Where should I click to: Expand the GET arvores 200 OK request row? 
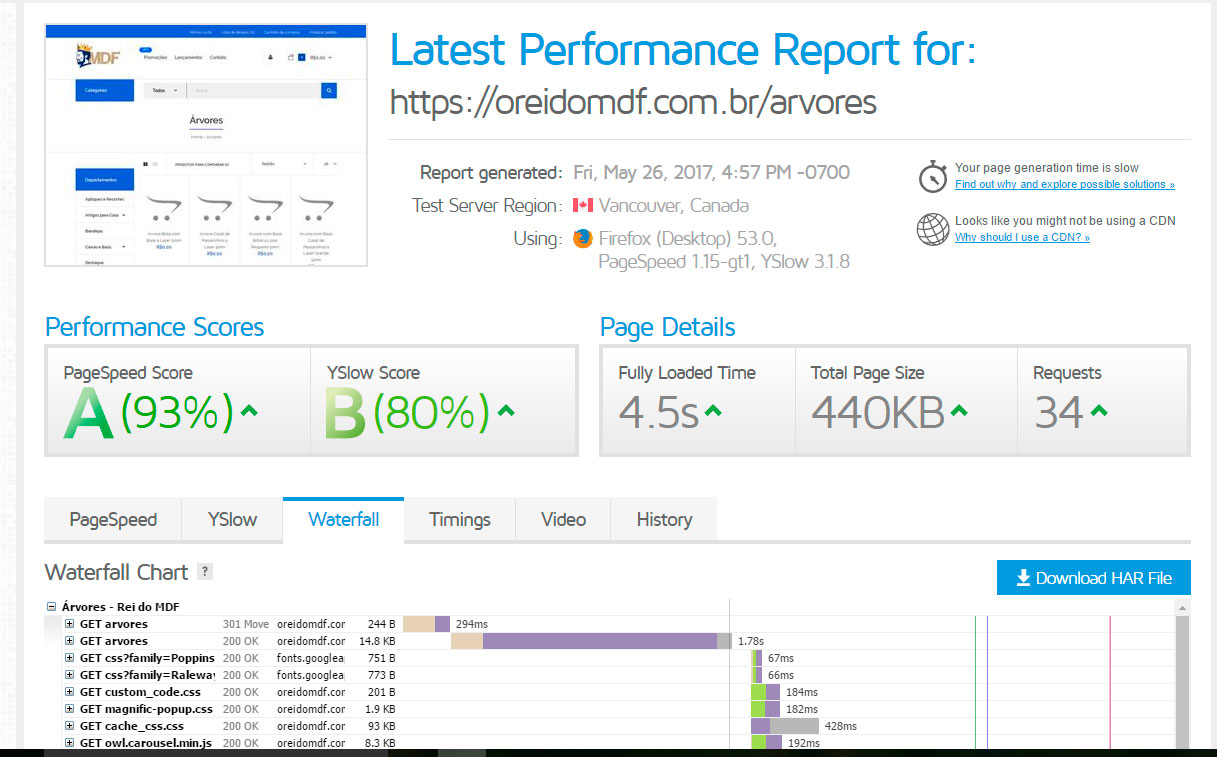(x=70, y=641)
